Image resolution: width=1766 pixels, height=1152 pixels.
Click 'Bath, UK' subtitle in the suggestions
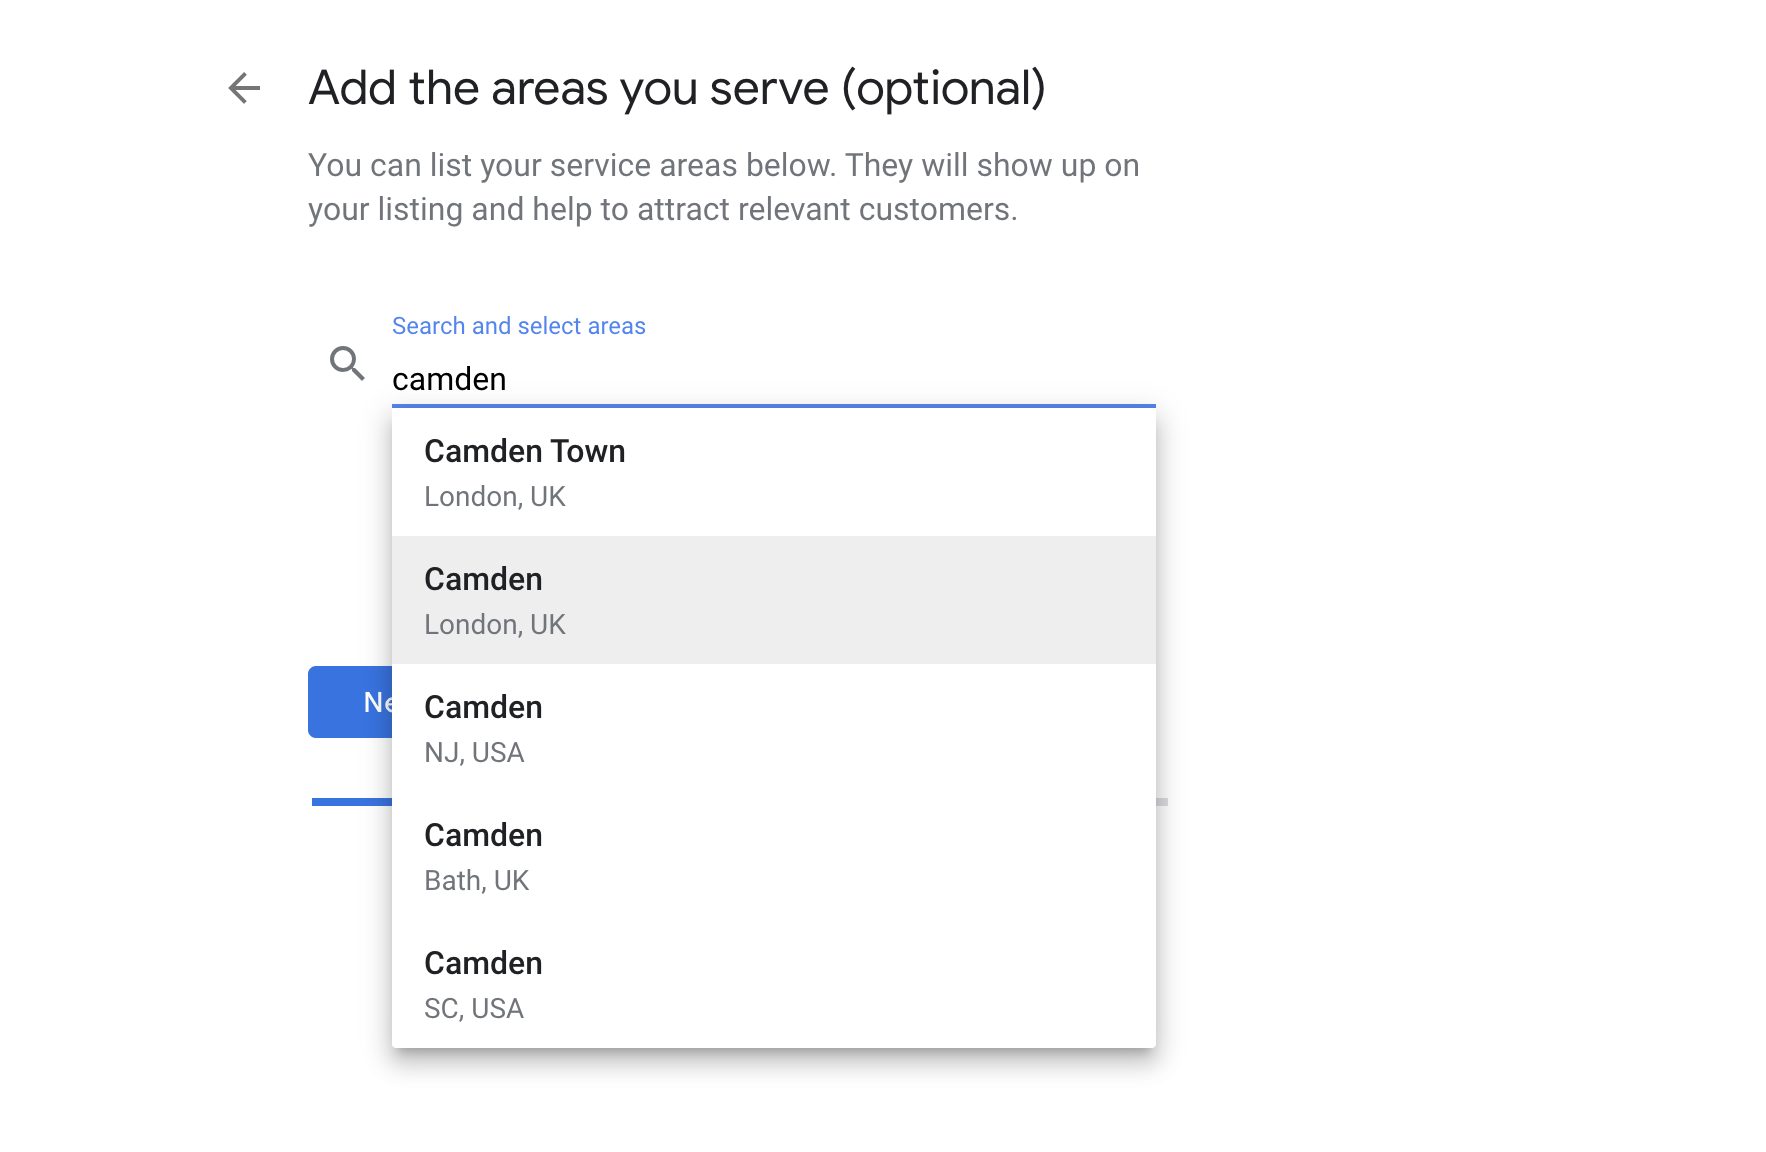point(476,880)
